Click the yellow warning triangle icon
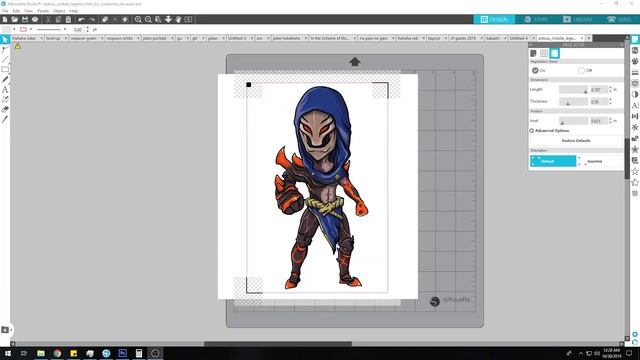640x360 pixels. coord(18,47)
